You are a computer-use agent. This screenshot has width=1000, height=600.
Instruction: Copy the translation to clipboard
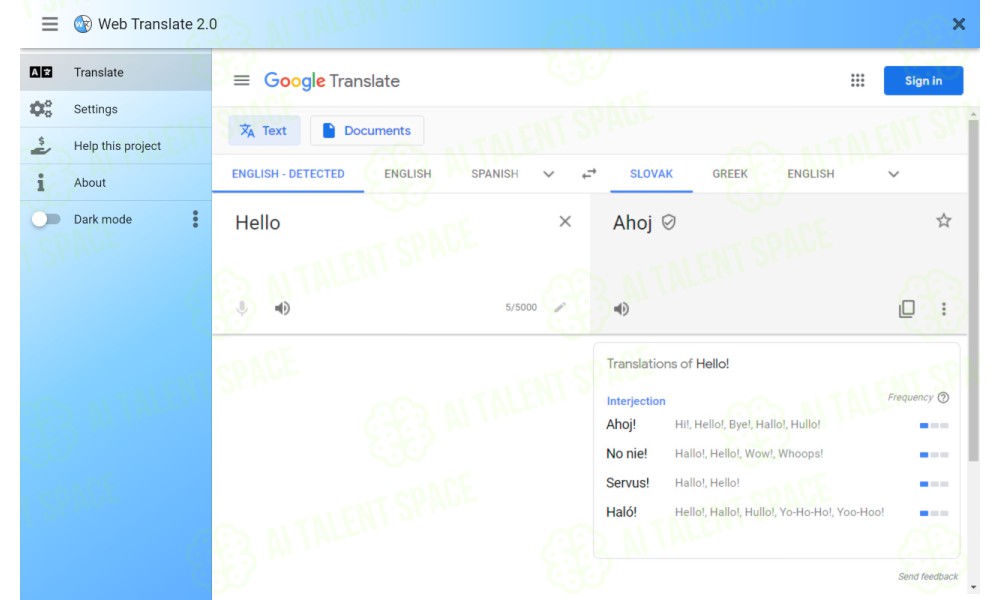point(906,309)
